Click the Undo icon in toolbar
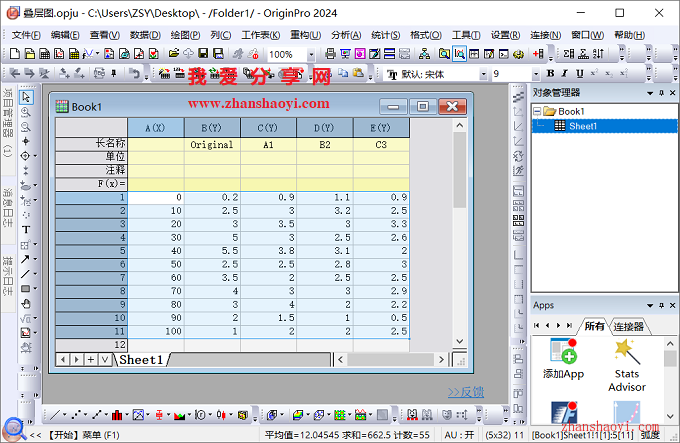Screen dimensions: 680x443 point(135,73)
